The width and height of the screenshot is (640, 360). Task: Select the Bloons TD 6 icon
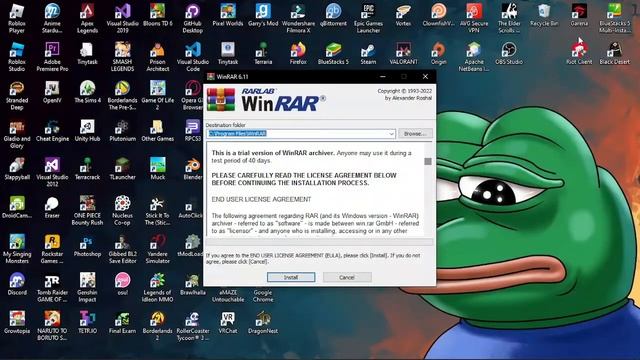point(158,15)
